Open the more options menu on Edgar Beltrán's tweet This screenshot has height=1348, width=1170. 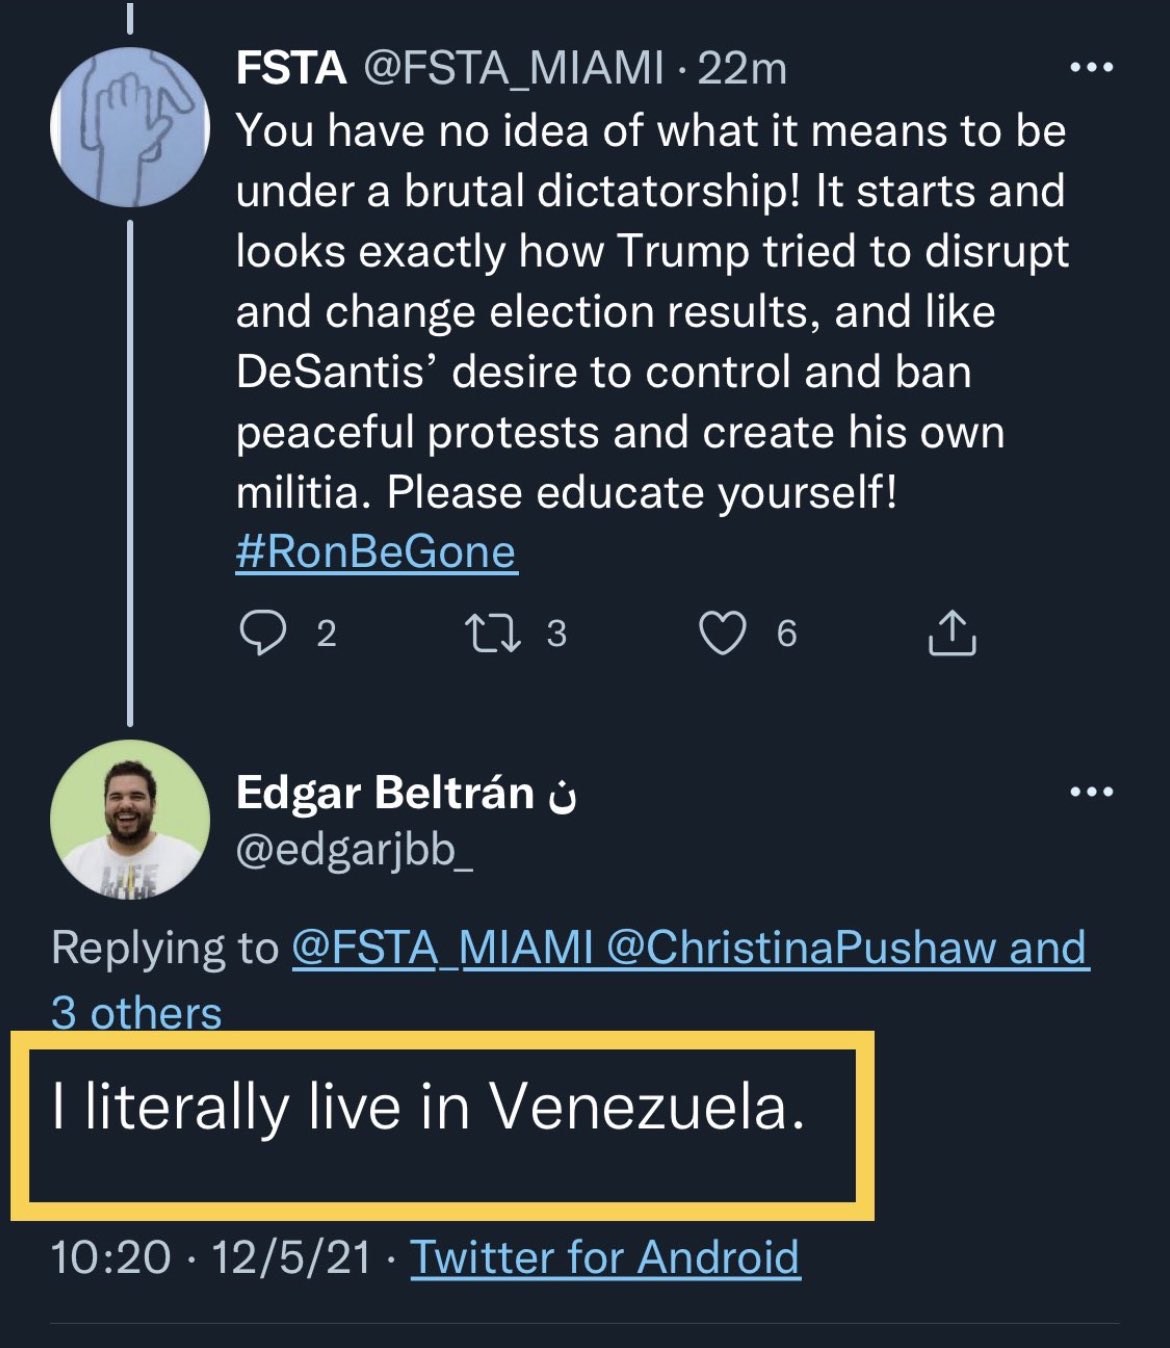[1091, 792]
